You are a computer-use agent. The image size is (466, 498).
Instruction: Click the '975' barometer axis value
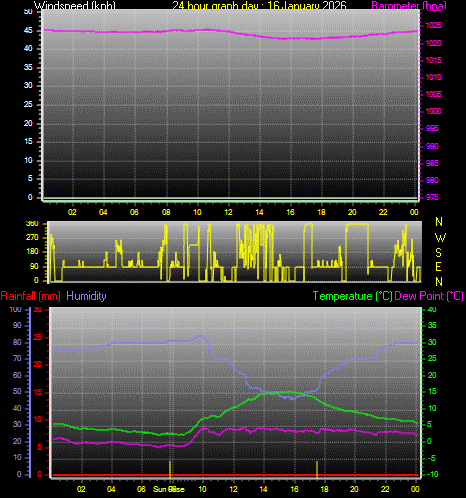point(432,197)
